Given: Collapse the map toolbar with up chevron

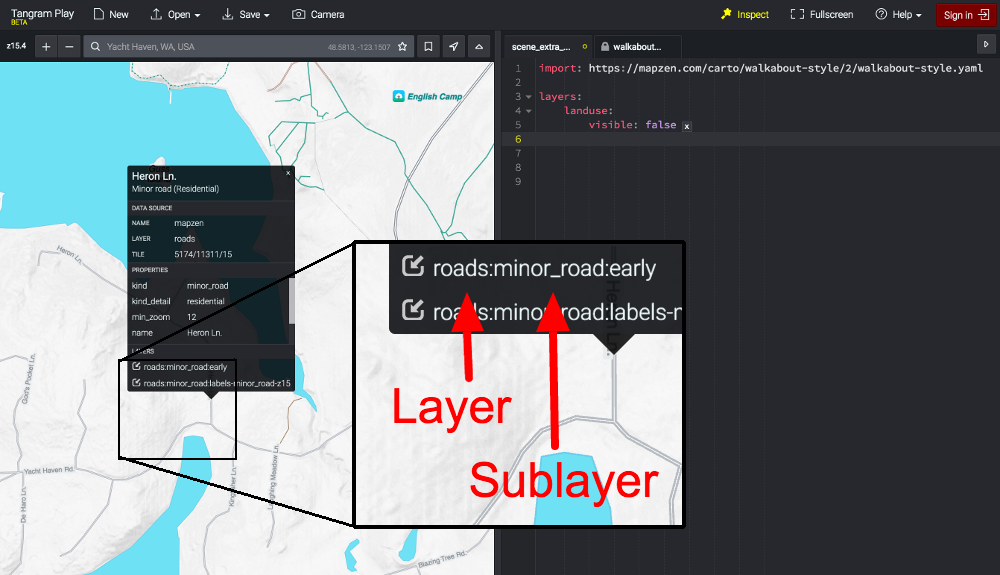Looking at the screenshot, I should 479,47.
